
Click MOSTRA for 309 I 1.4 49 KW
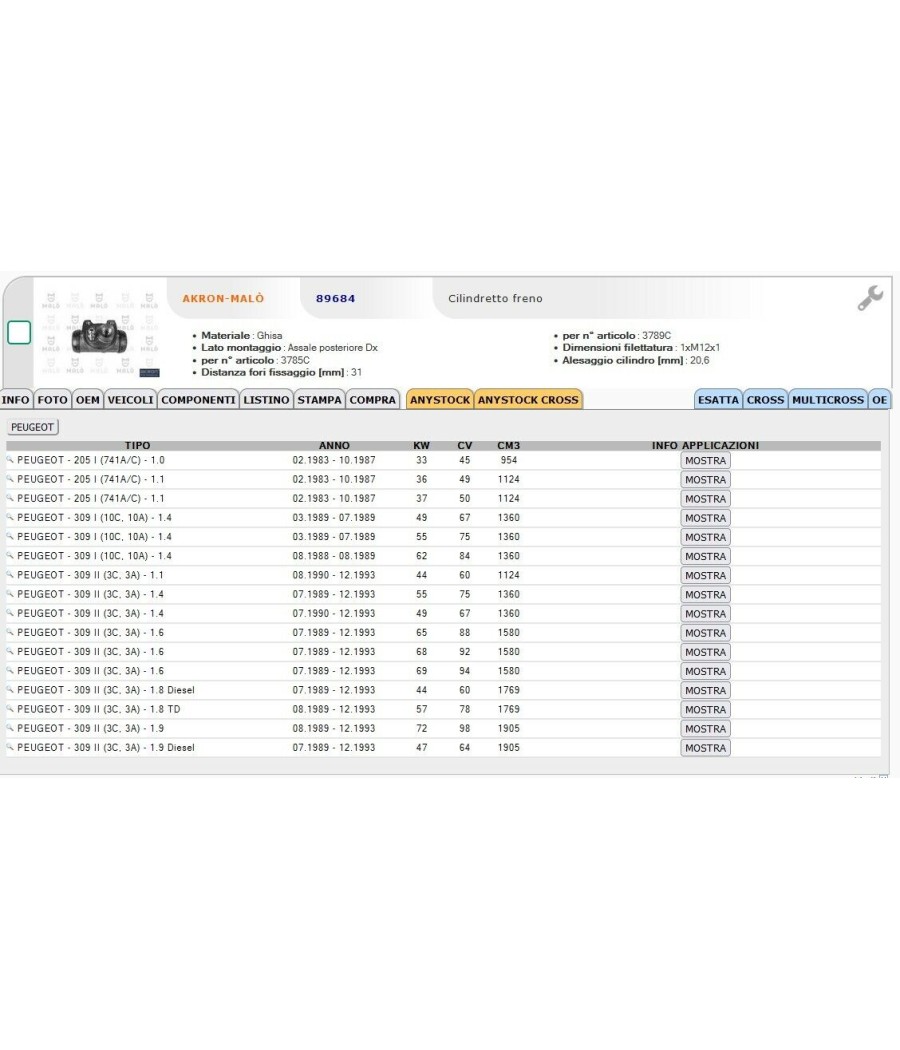705,518
